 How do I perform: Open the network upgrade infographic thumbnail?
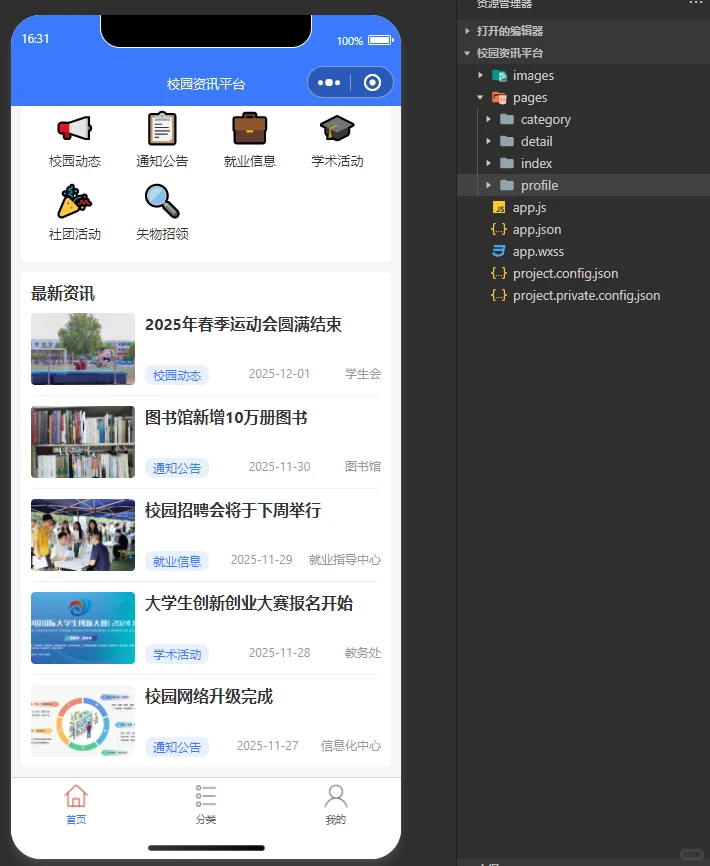tap(83, 721)
